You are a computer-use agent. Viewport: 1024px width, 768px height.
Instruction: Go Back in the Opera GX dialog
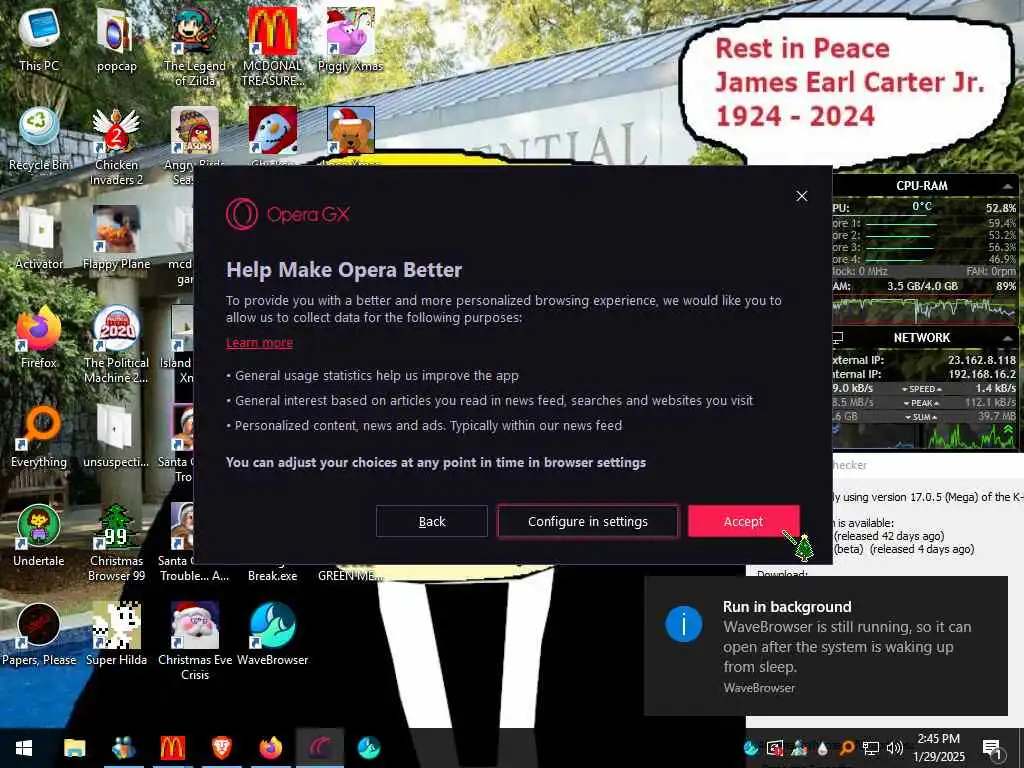(432, 521)
